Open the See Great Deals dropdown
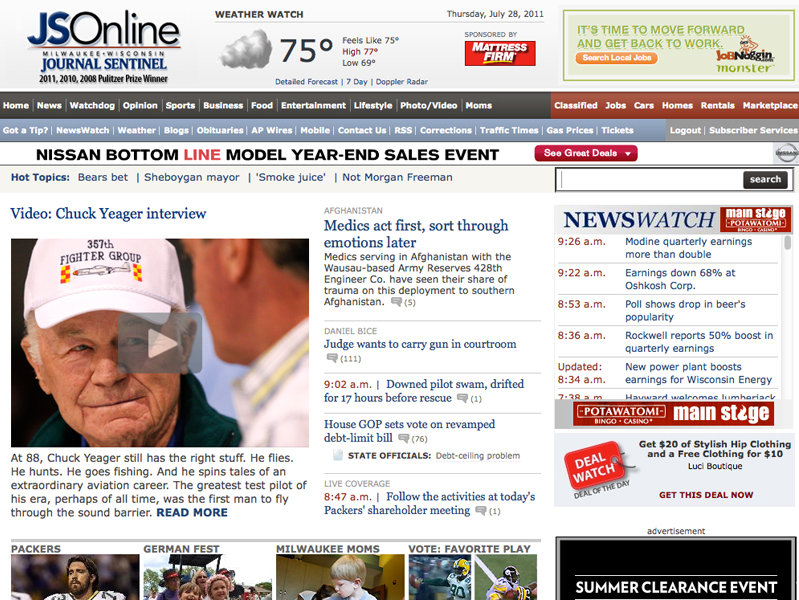The height and width of the screenshot is (600, 799). click(x=585, y=153)
